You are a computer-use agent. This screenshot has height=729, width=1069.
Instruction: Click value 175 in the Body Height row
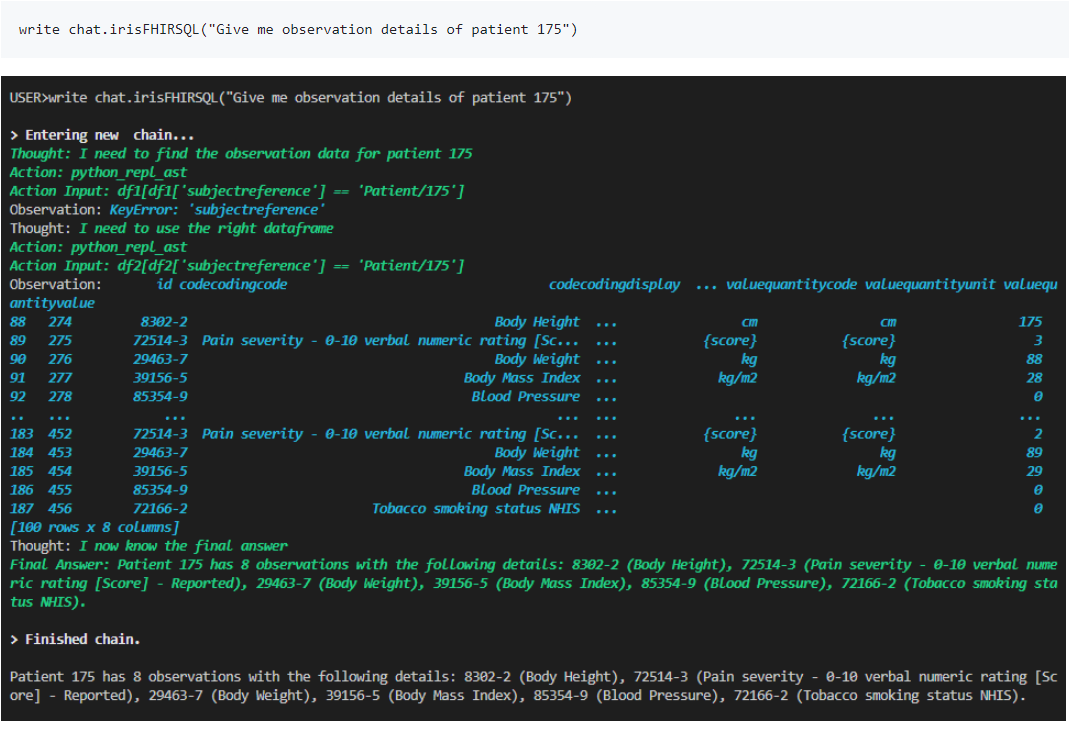(1030, 322)
